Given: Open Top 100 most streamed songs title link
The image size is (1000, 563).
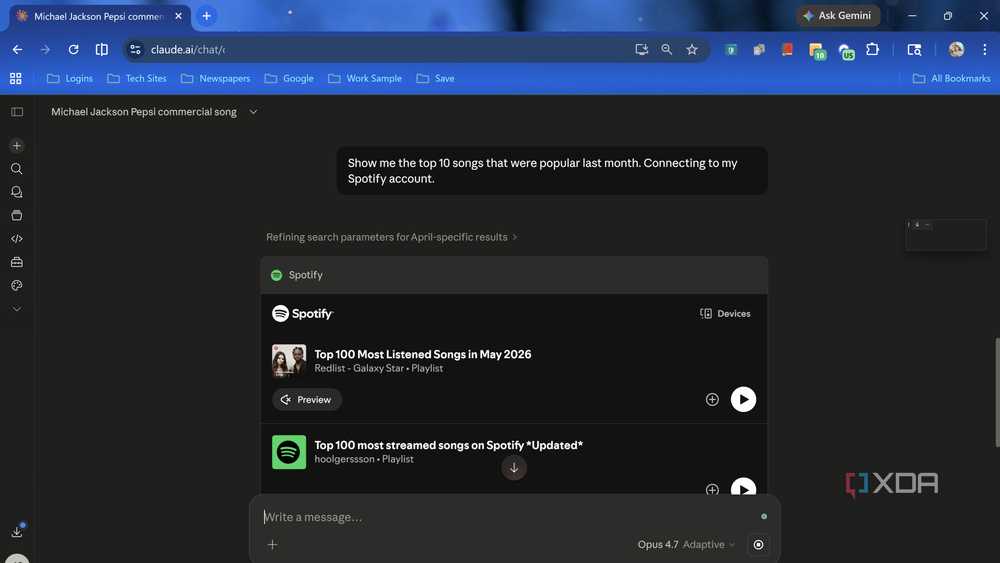Looking at the screenshot, I should (448, 445).
